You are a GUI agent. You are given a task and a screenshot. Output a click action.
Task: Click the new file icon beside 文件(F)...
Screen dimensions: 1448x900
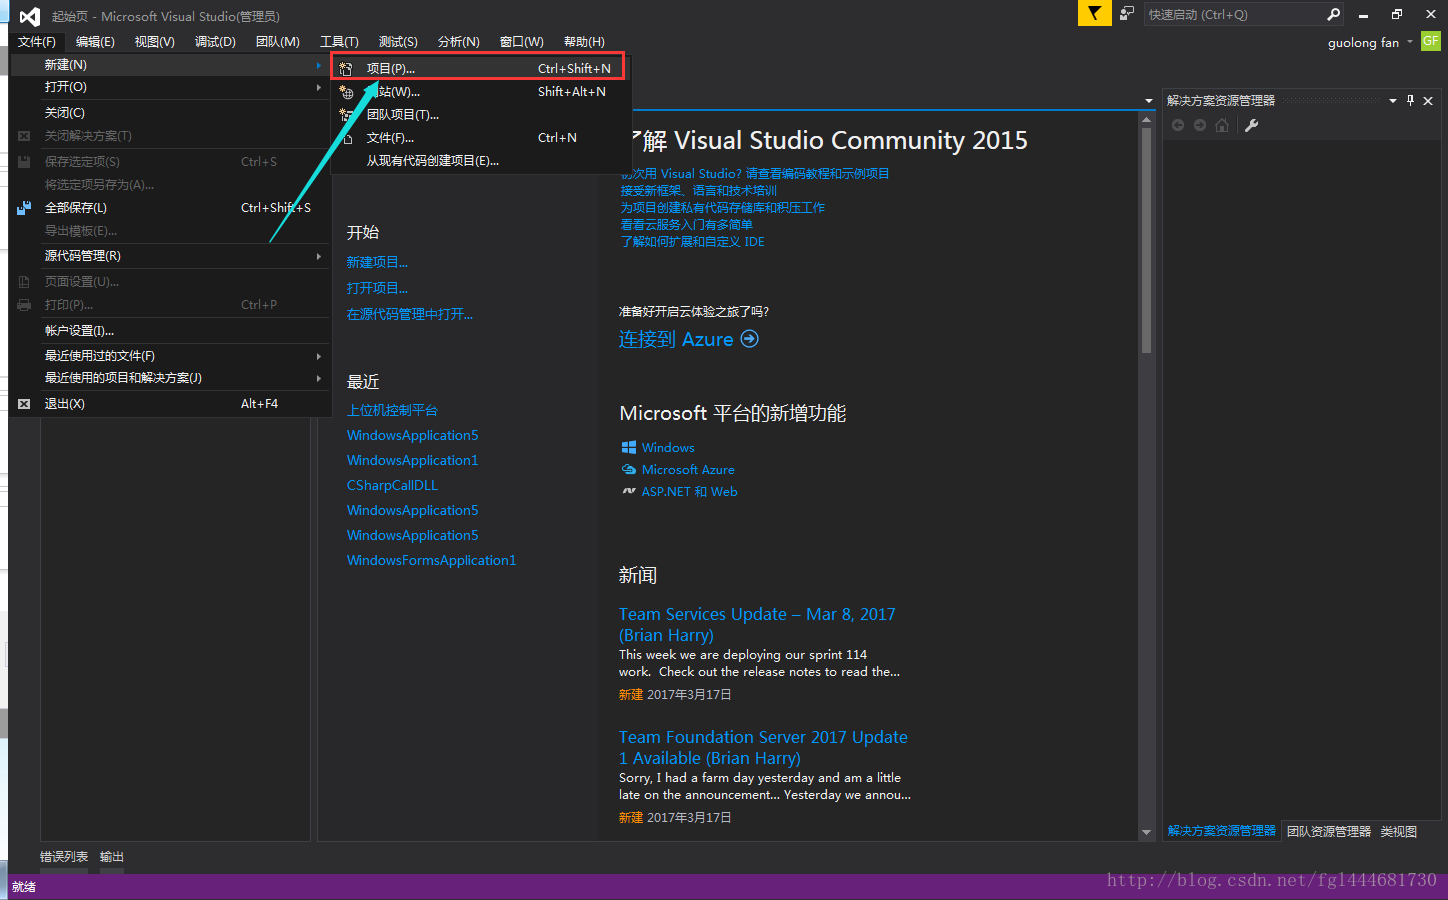tap(348, 138)
